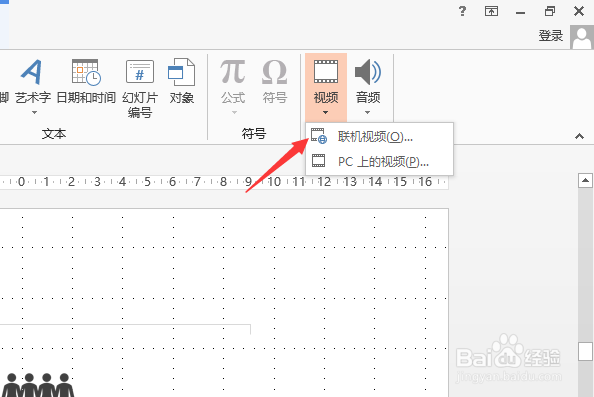Expand the 音频 dropdown arrow
Screen dimensions: 594x397
[x=367, y=113]
